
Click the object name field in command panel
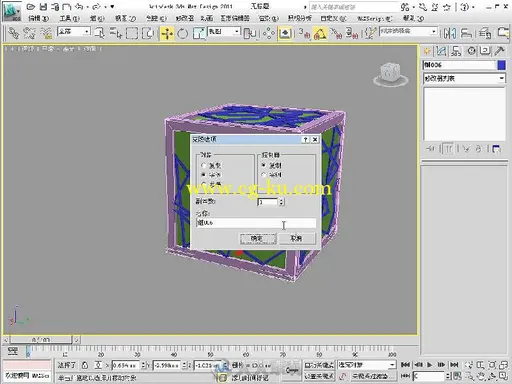point(459,65)
